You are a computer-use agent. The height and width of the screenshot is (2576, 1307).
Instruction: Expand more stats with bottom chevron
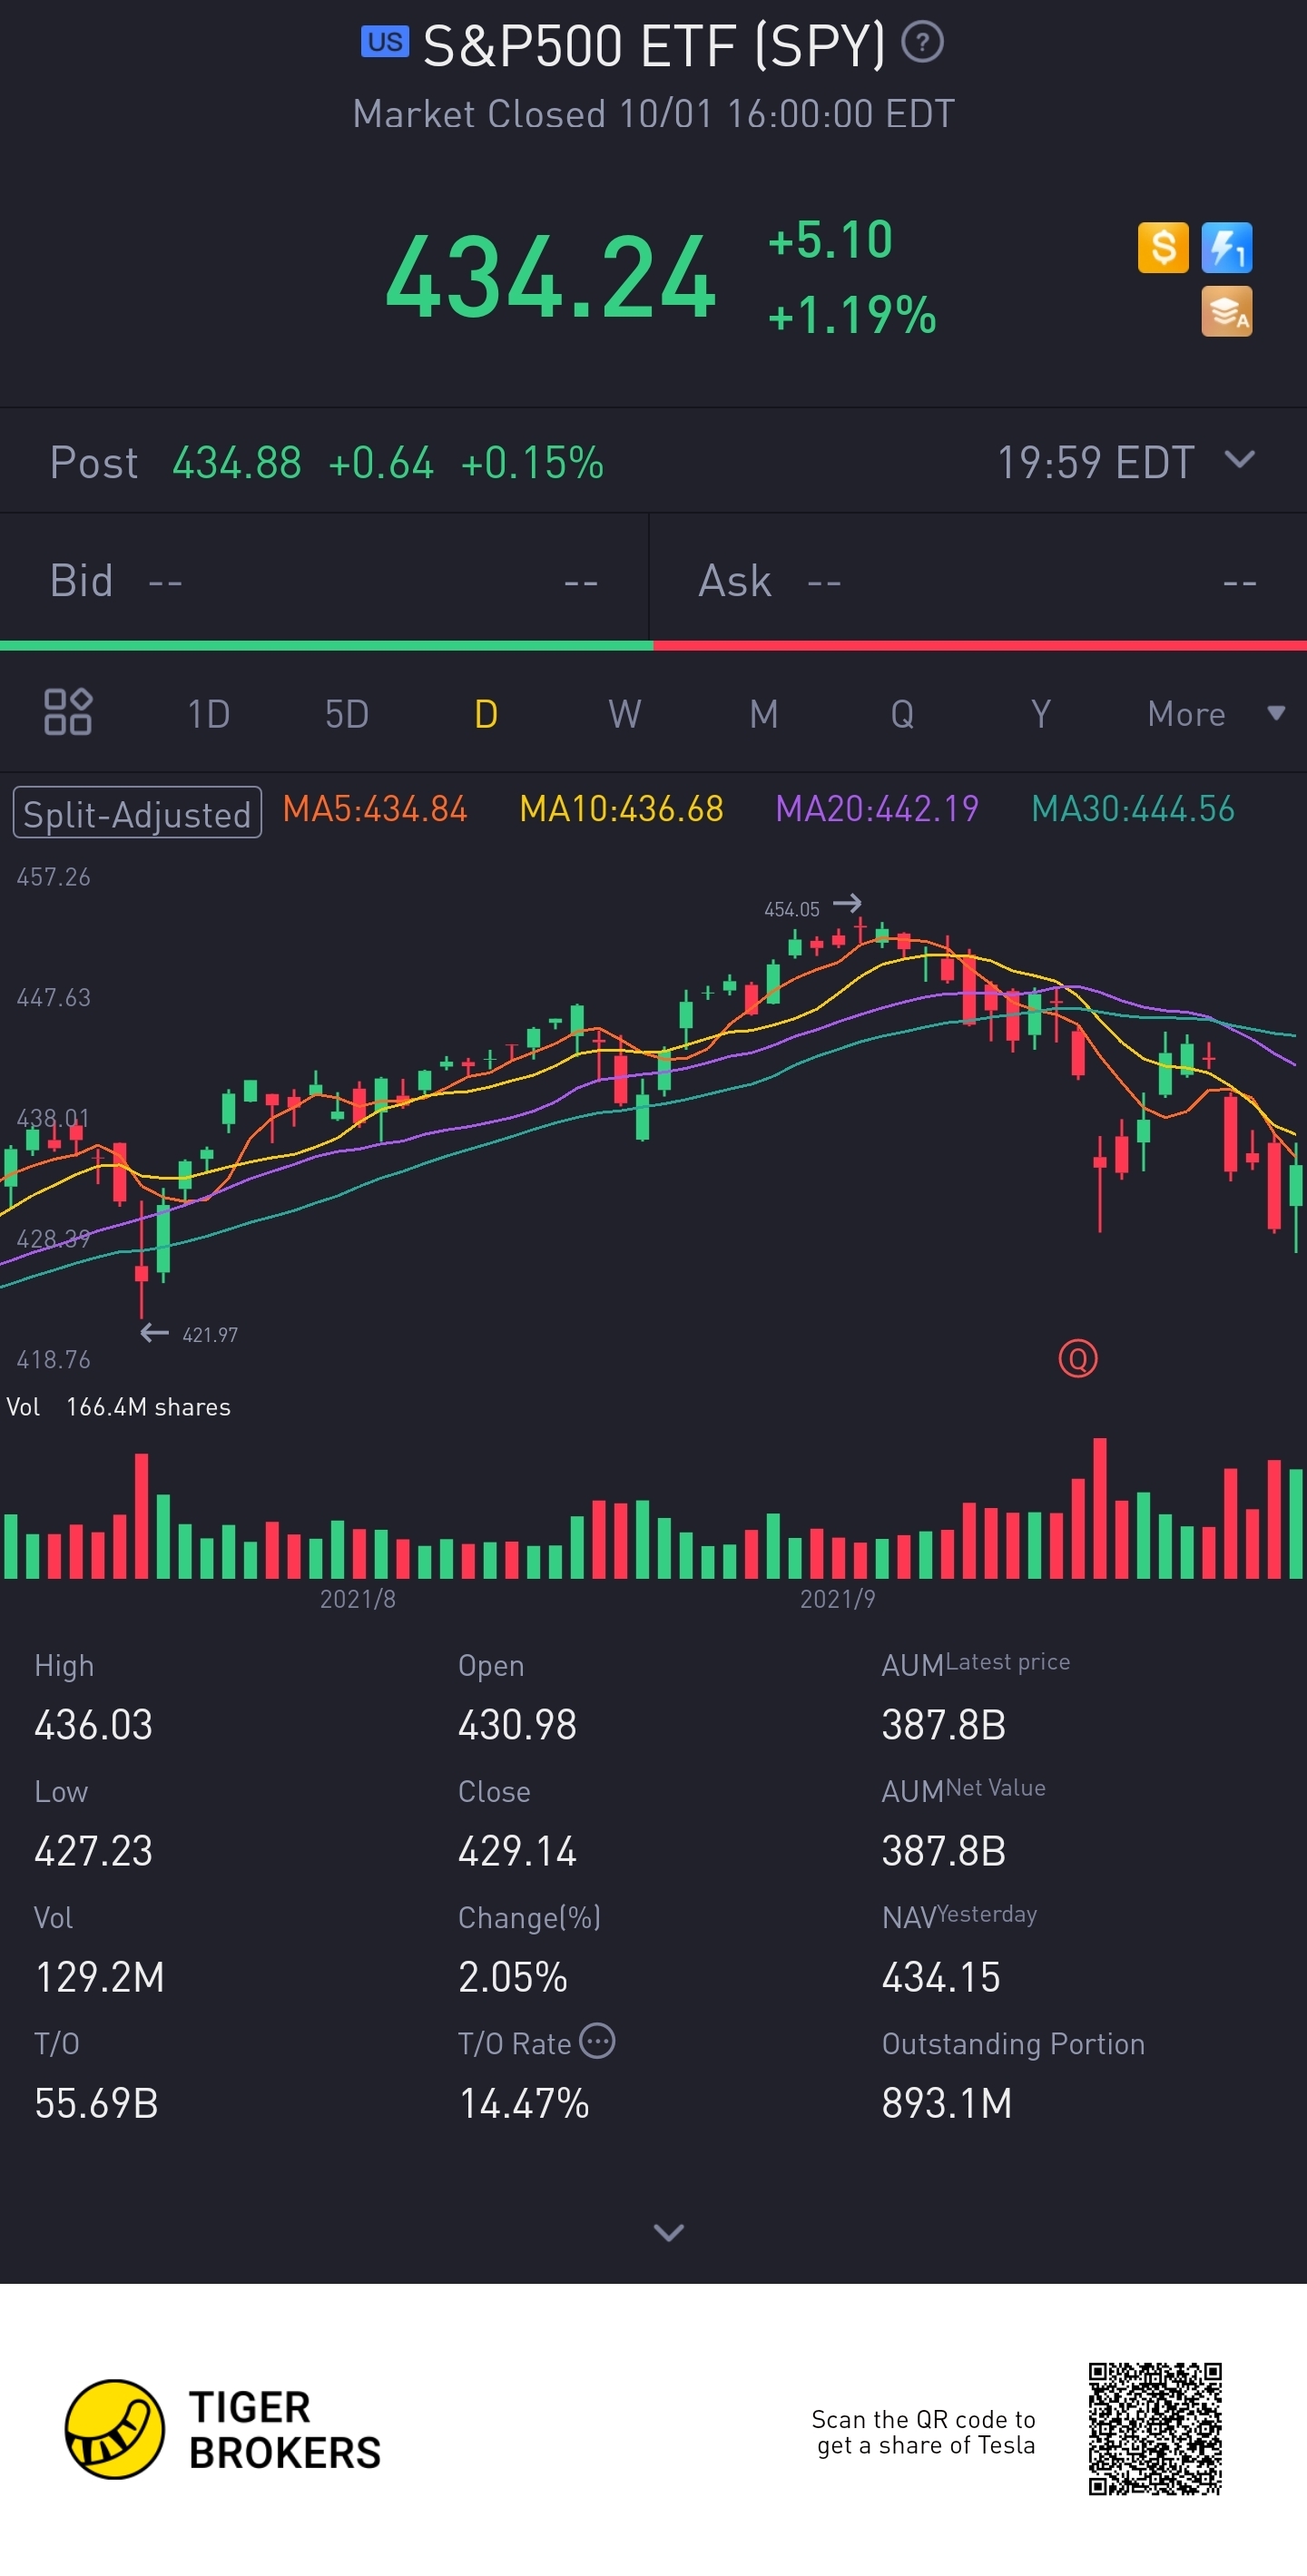[x=668, y=2232]
